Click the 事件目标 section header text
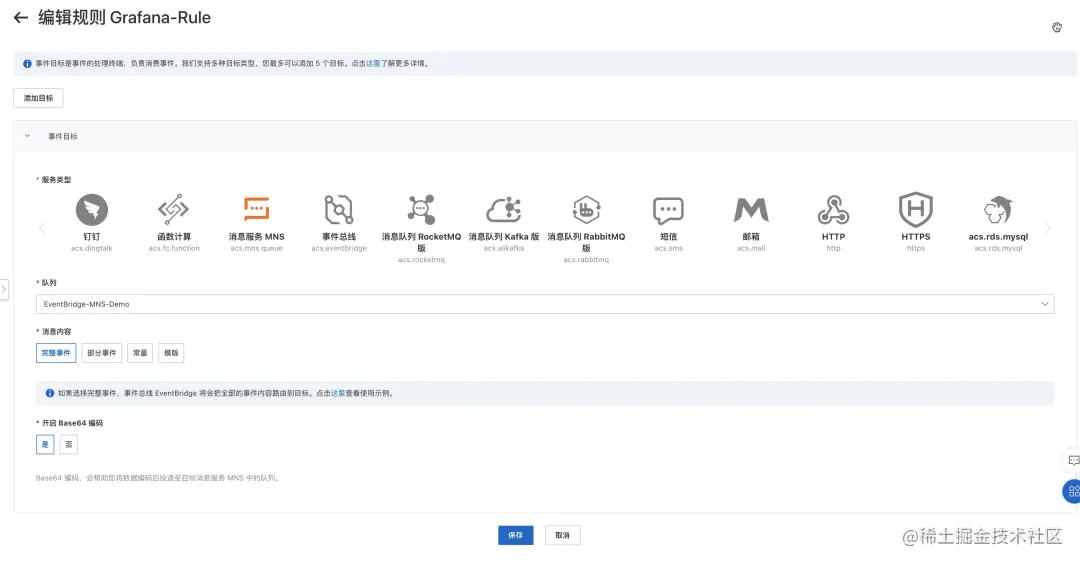The width and height of the screenshot is (1080, 564). pos(63,136)
